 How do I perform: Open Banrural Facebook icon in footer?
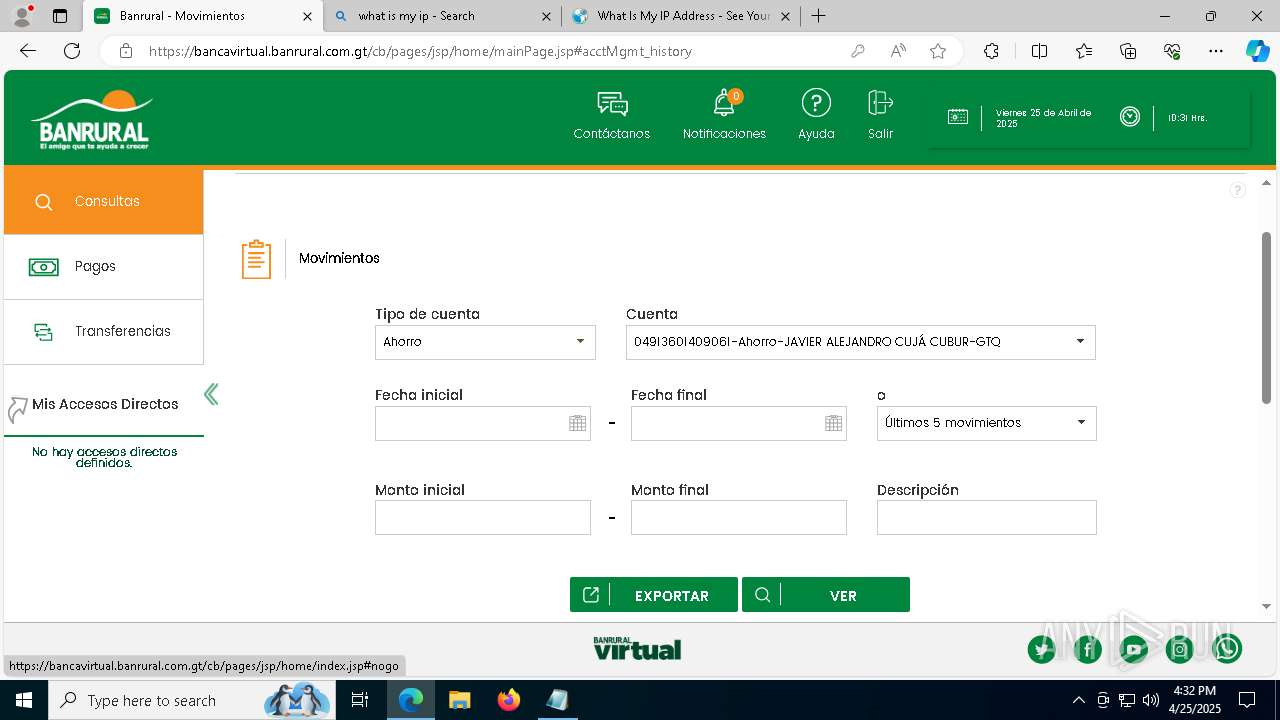1088,649
